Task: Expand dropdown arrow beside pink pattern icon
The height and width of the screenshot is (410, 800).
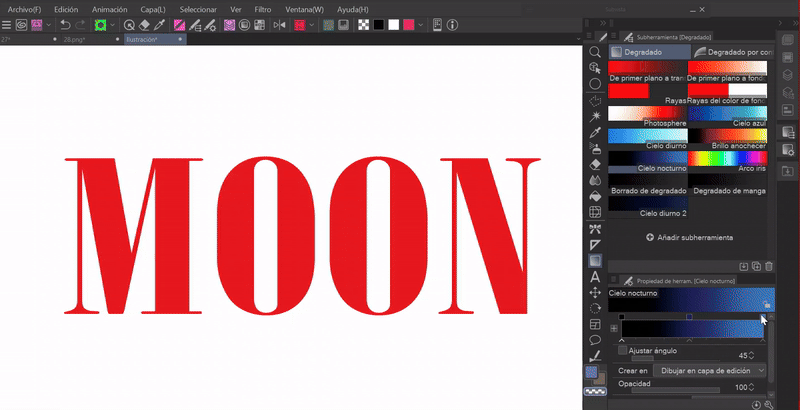Action: (48, 24)
